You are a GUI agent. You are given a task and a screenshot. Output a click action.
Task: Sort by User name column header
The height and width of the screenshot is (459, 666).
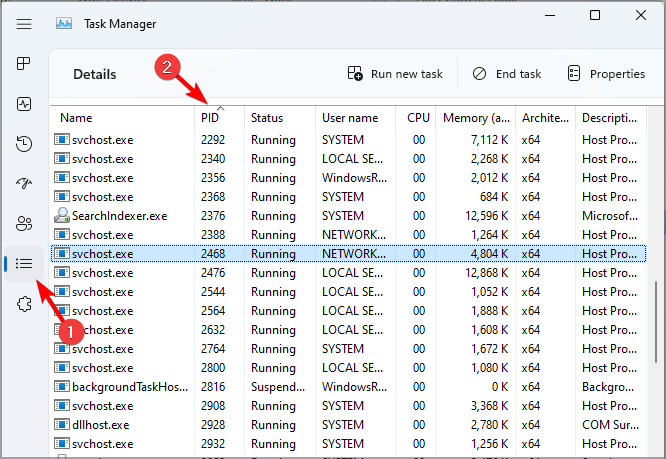click(356, 118)
